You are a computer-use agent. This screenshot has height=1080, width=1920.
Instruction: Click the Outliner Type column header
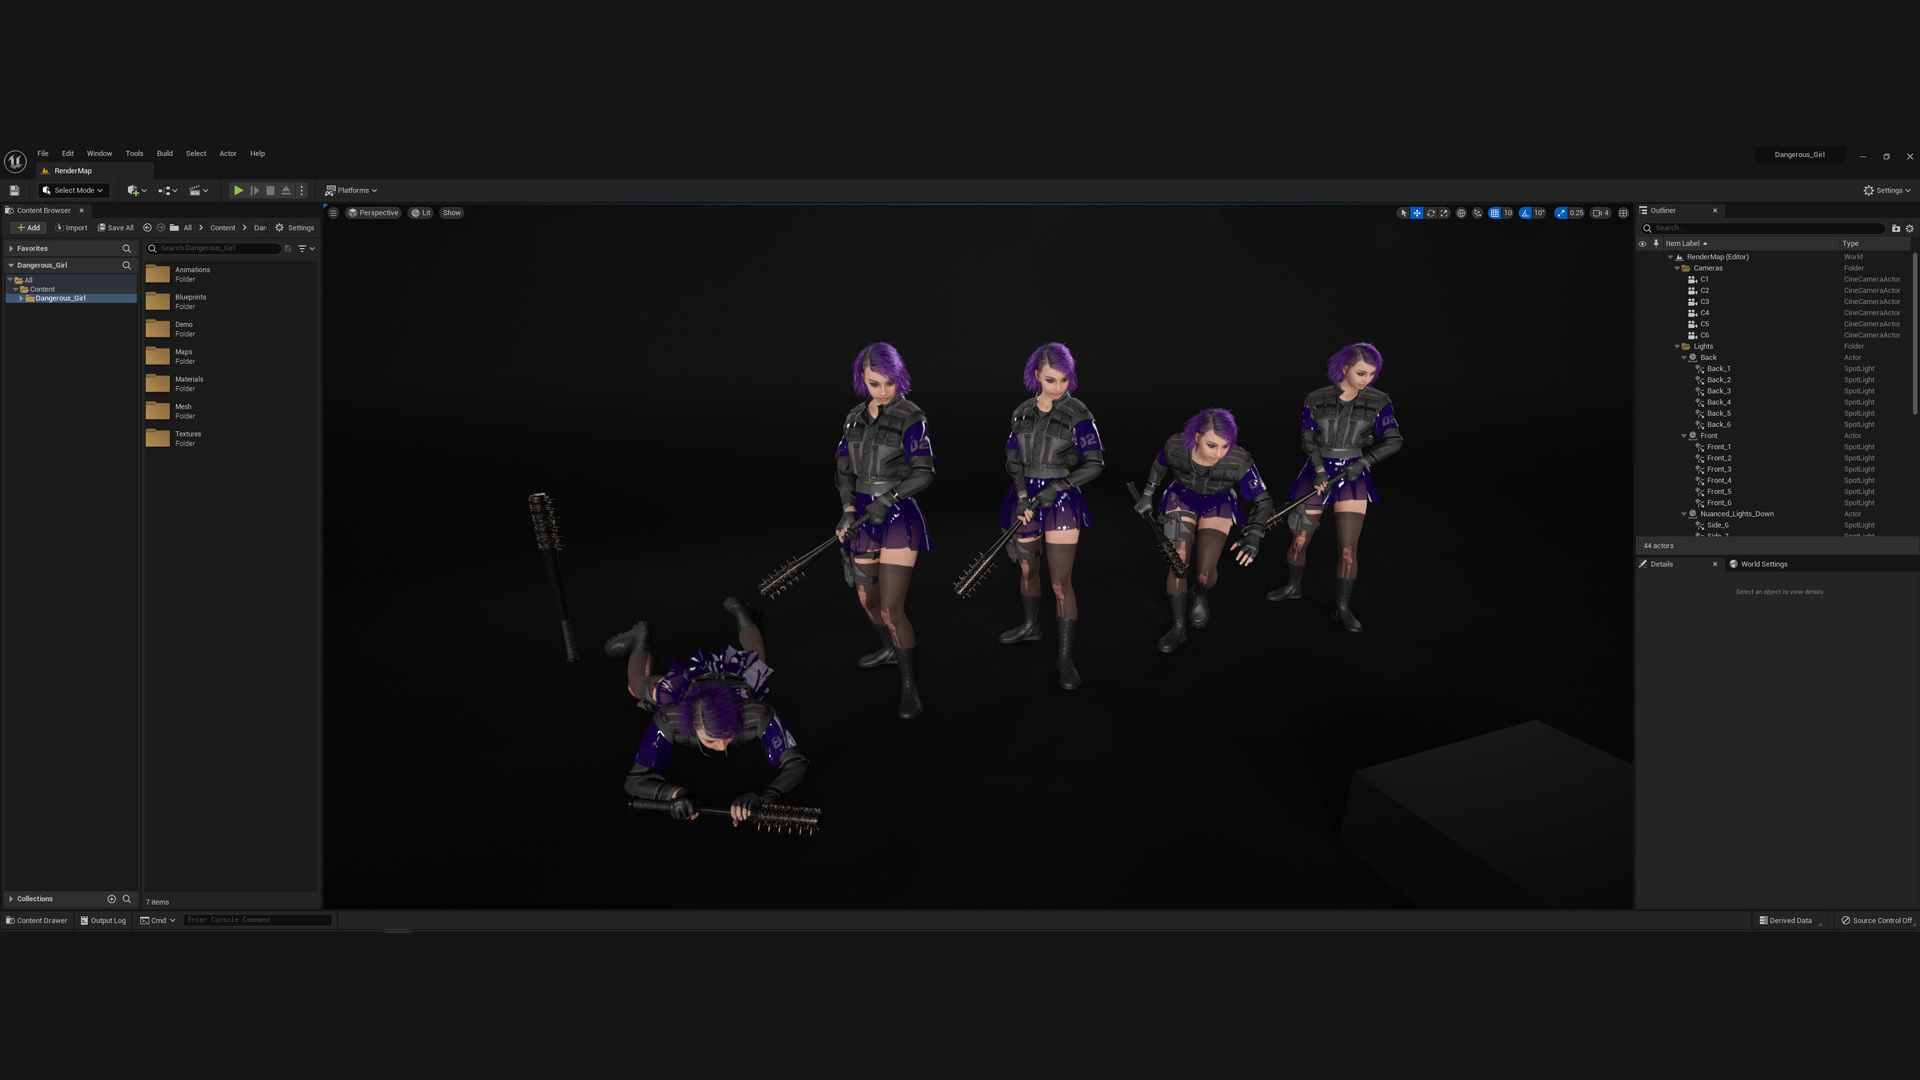click(1851, 243)
